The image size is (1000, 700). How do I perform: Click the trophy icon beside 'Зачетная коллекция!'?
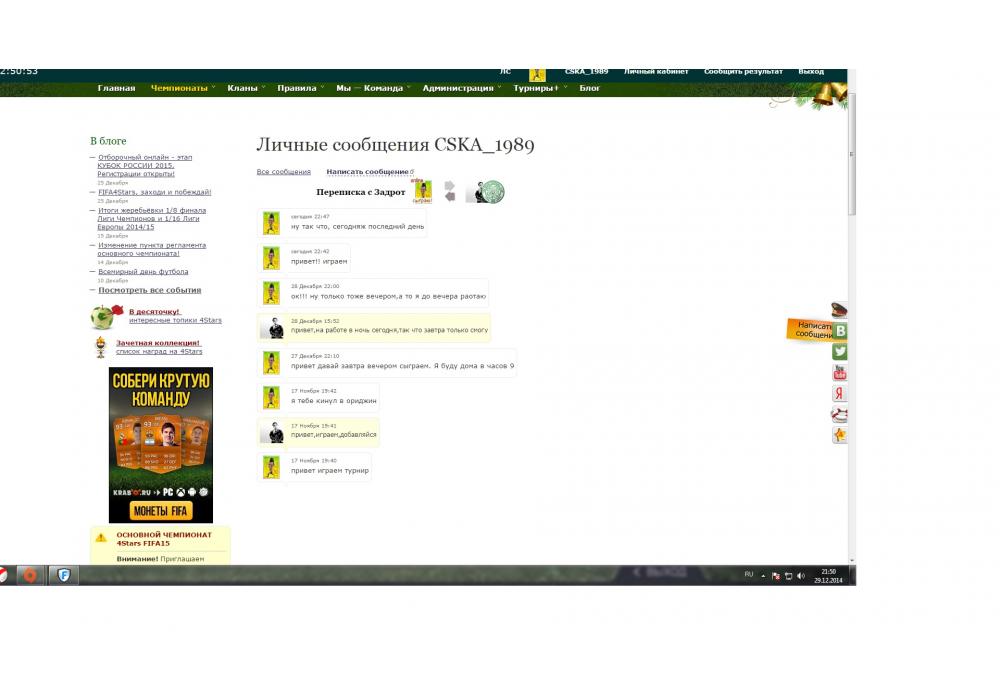101,347
